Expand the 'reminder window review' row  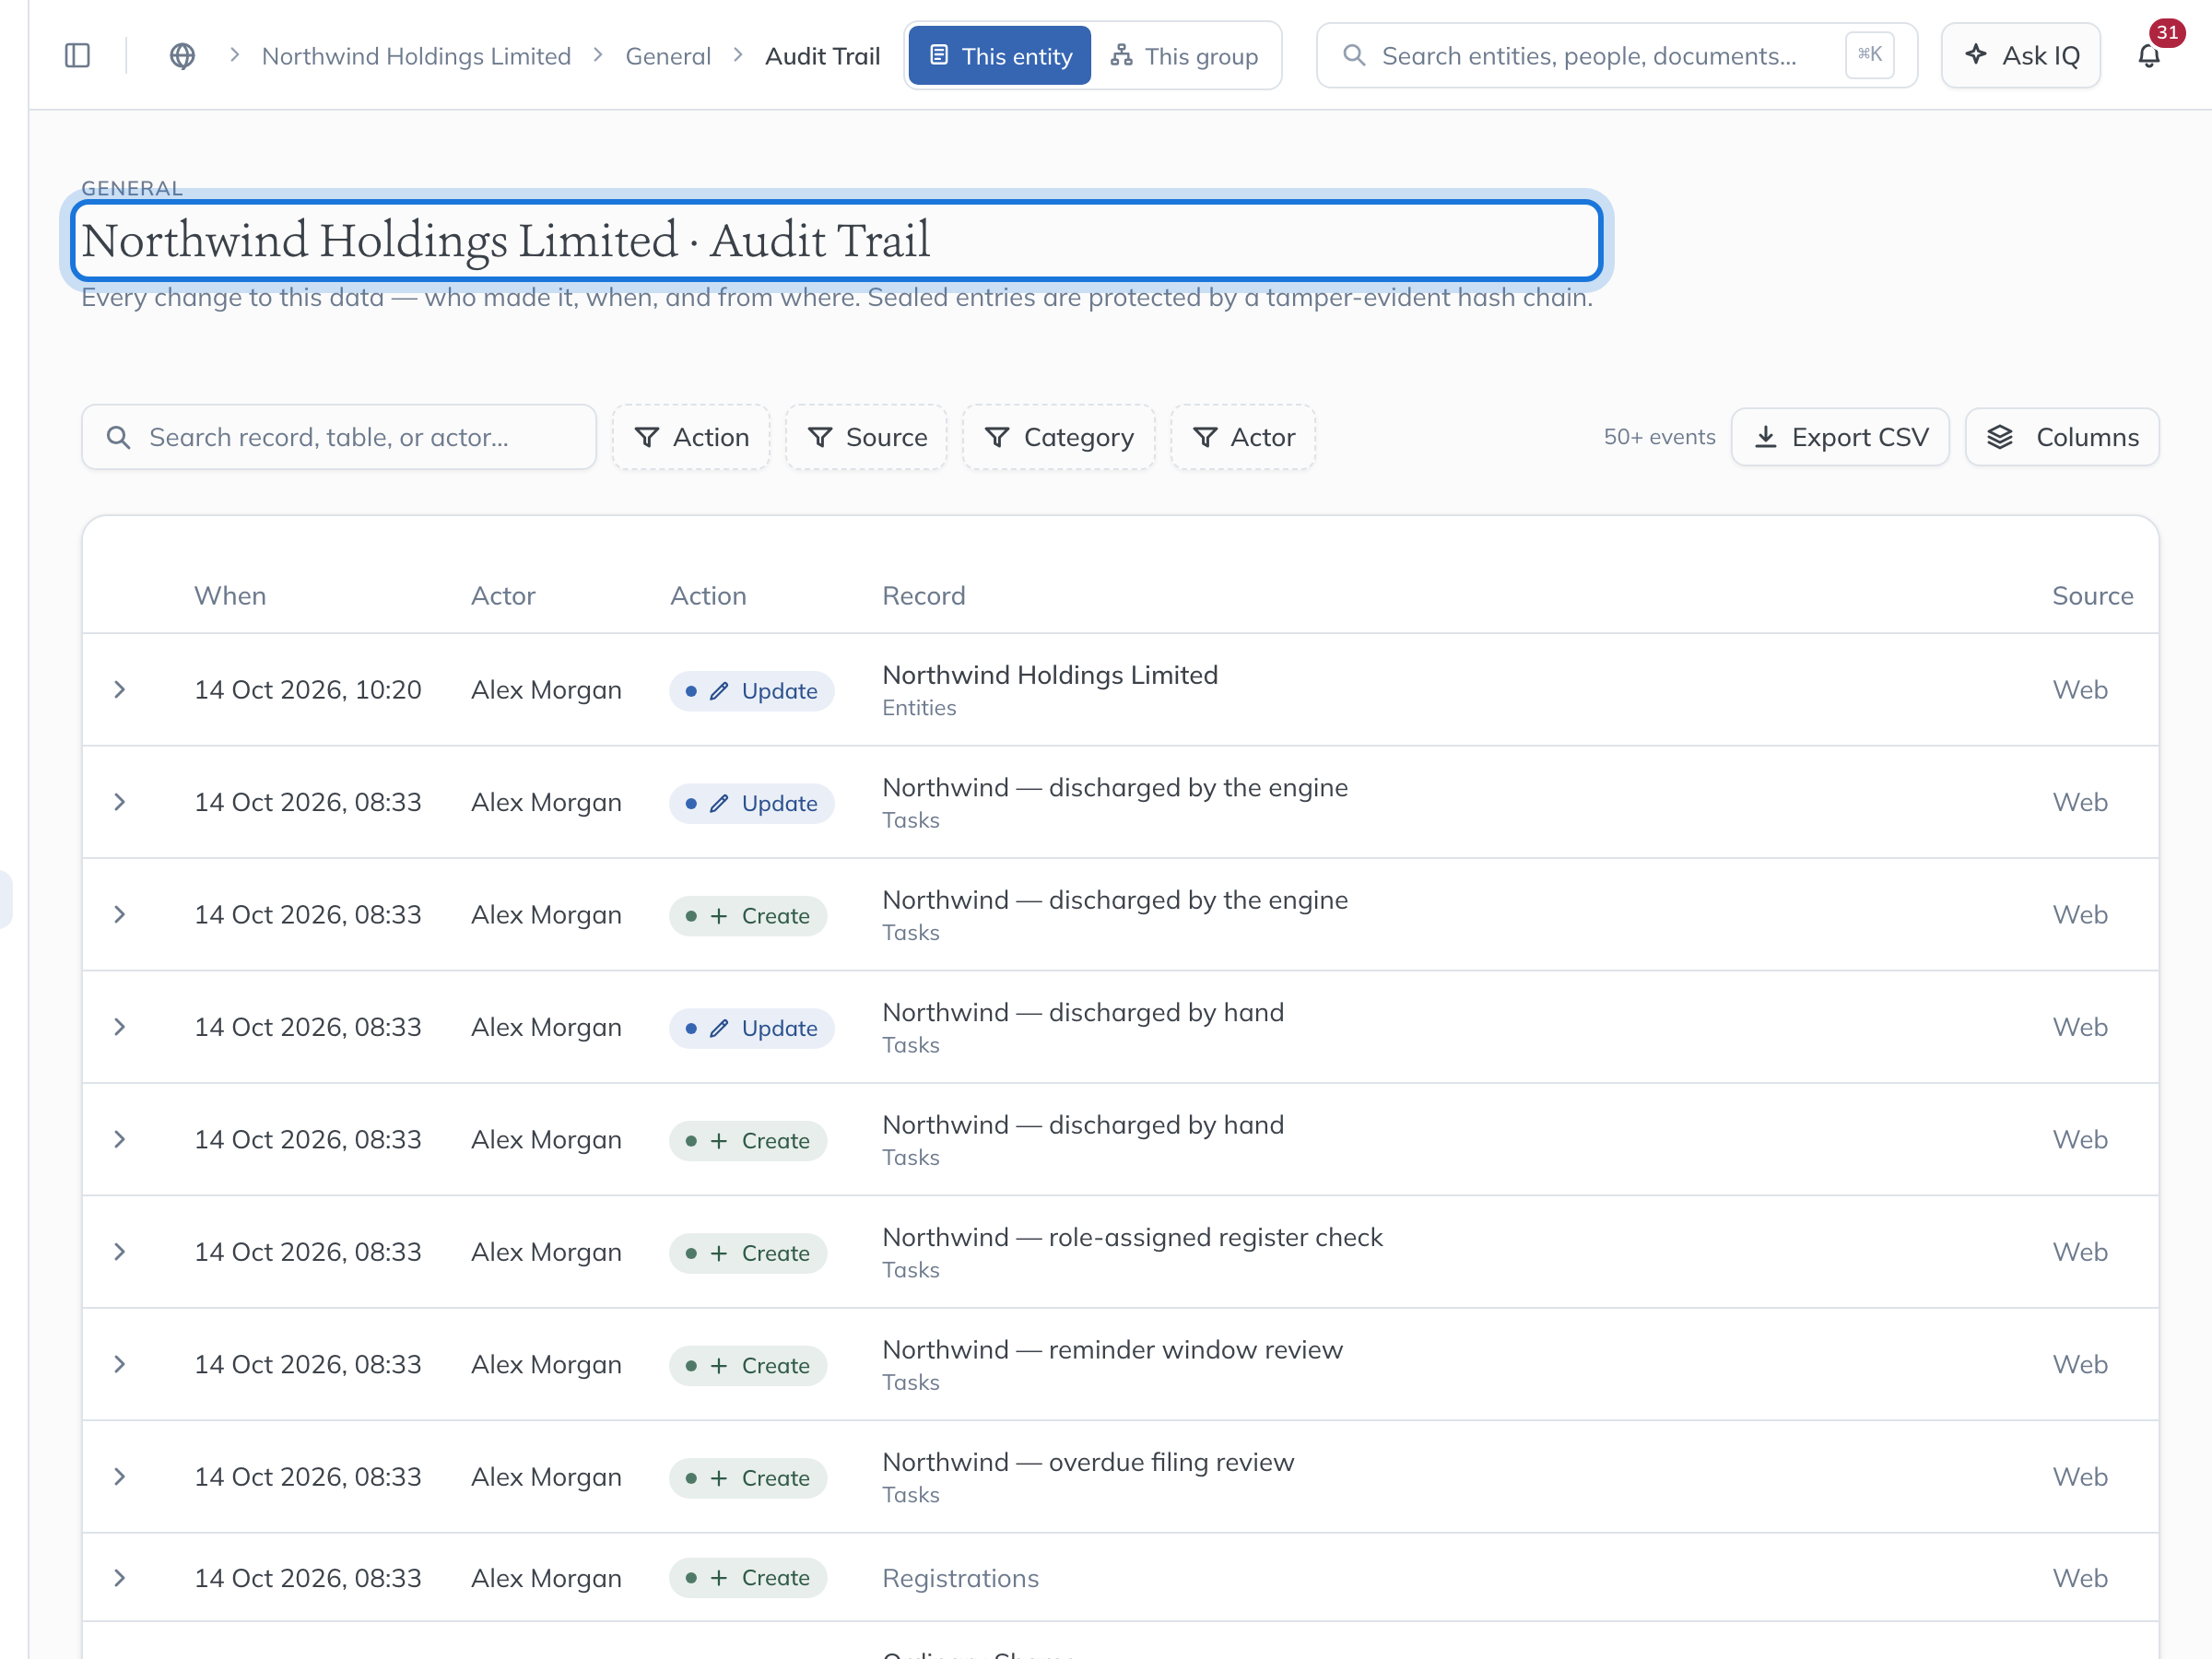pos(119,1365)
